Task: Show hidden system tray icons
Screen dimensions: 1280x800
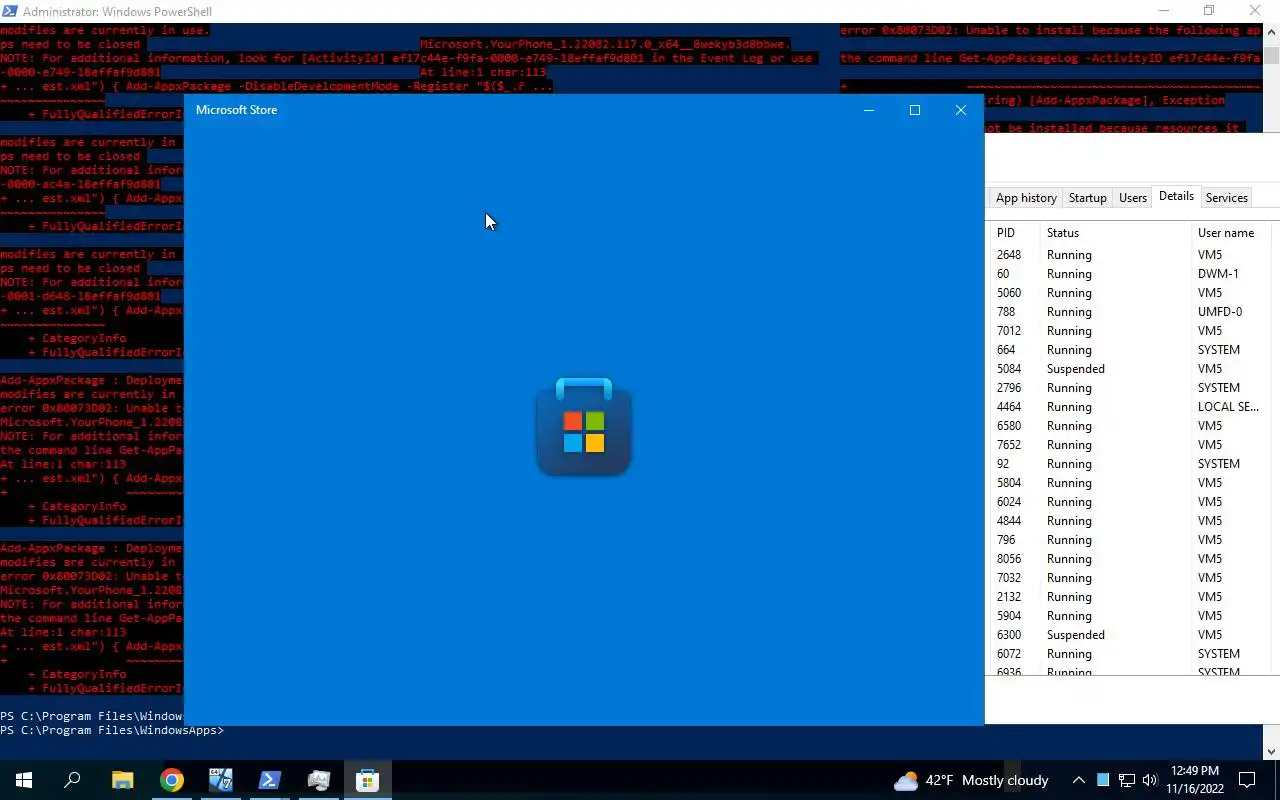Action: pos(1079,780)
